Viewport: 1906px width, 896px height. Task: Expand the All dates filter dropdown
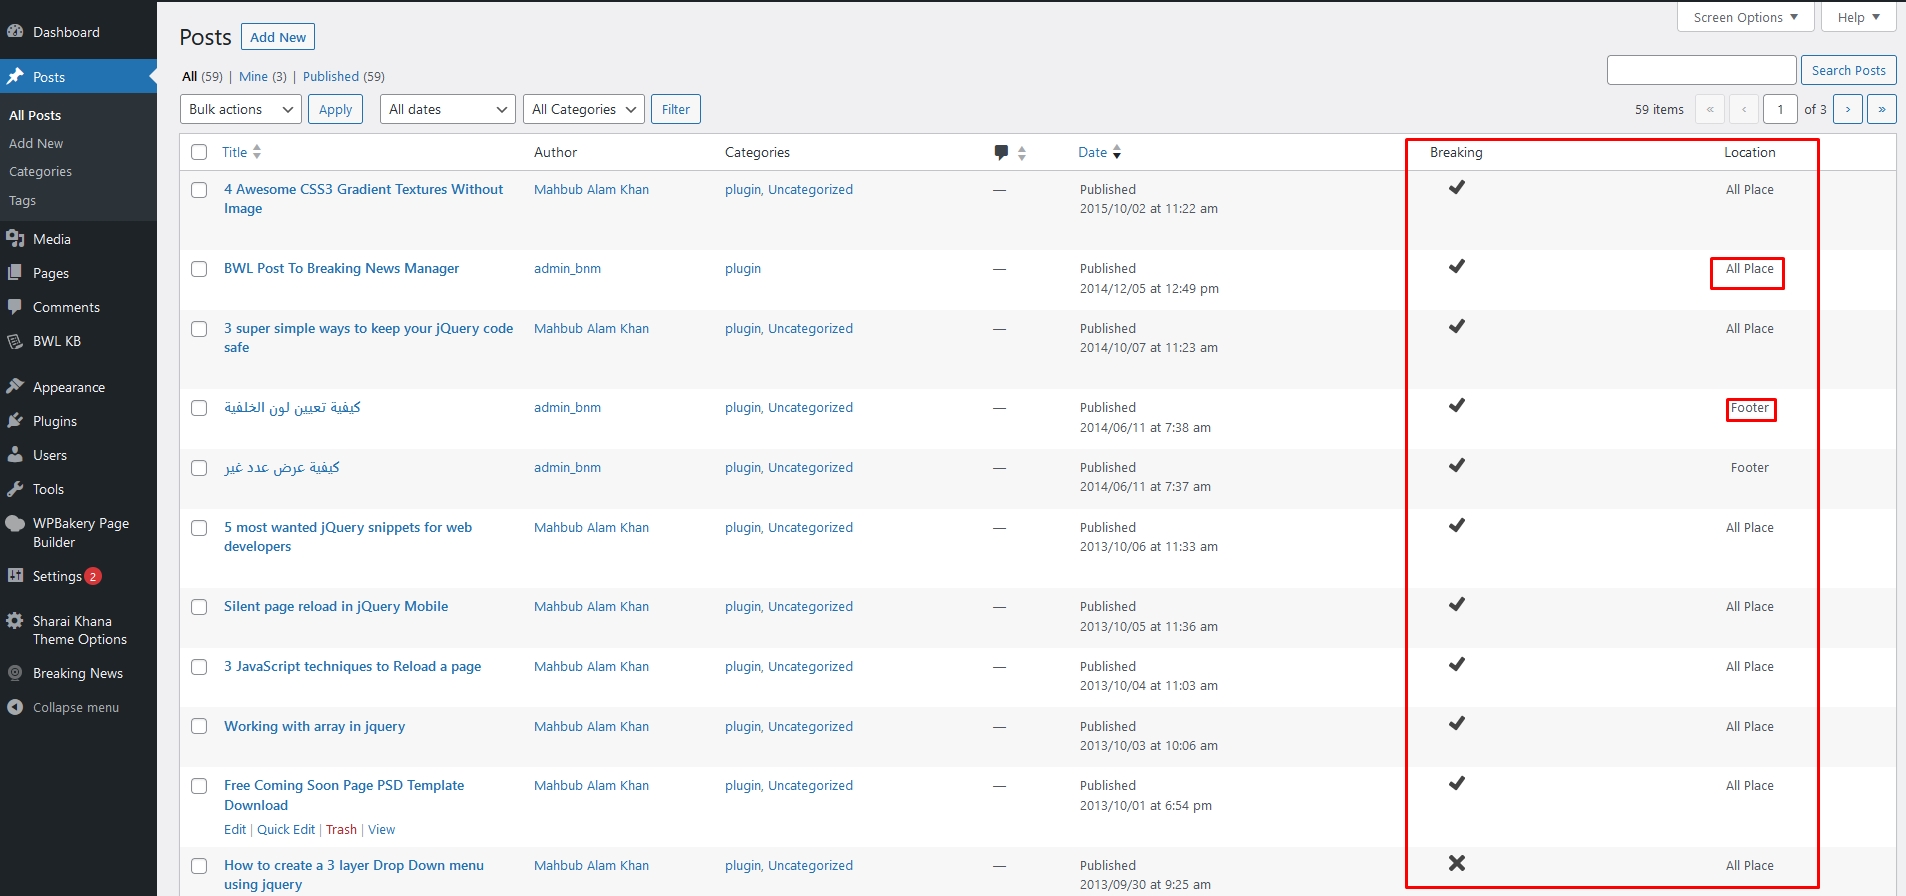(447, 109)
